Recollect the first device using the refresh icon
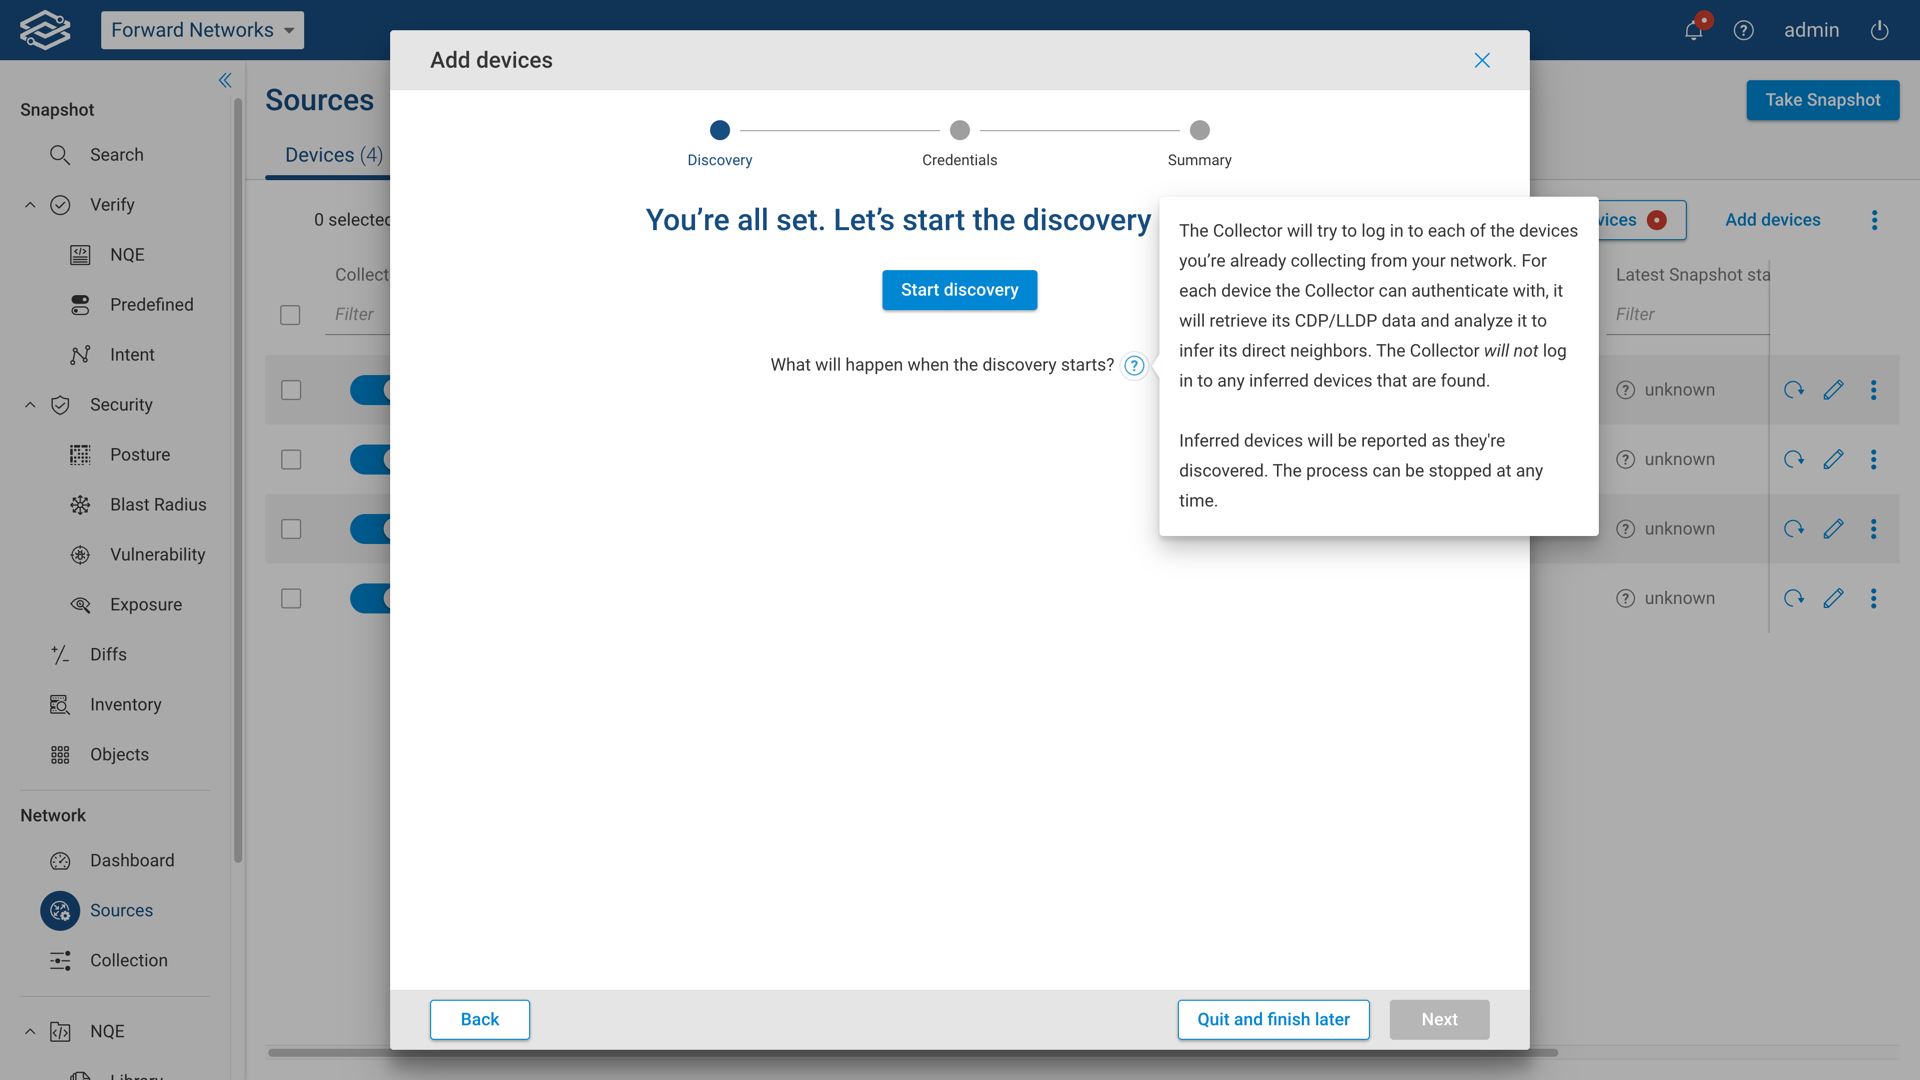The width and height of the screenshot is (1920, 1080). [x=1794, y=390]
